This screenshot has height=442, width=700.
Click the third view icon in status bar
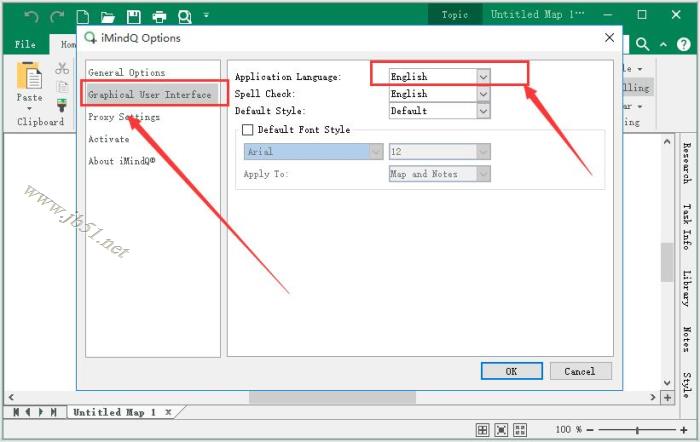(x=520, y=430)
